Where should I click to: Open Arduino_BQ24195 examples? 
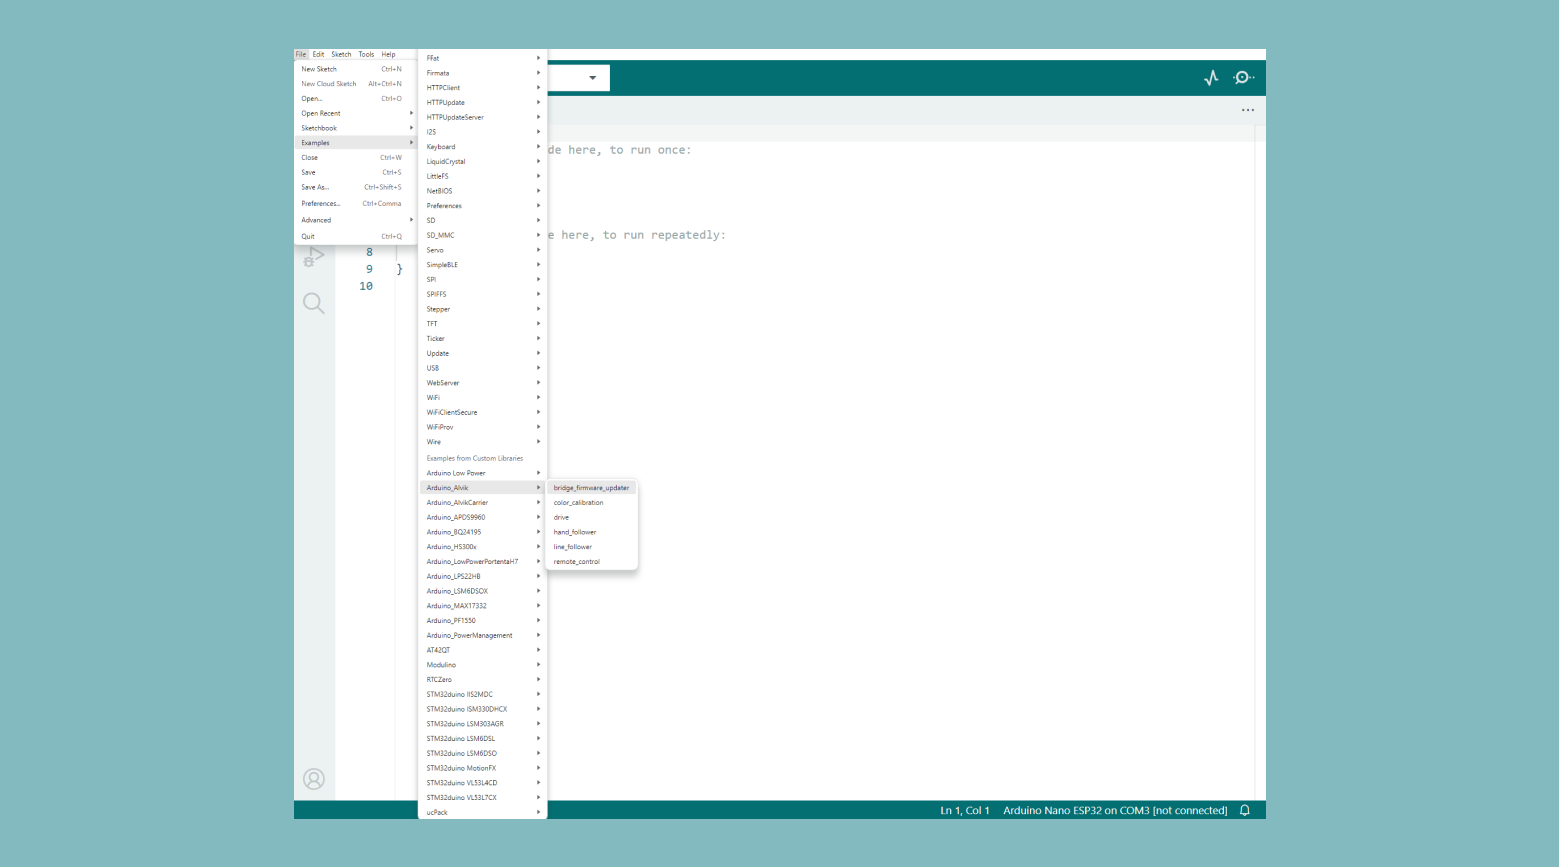pyautogui.click(x=482, y=532)
